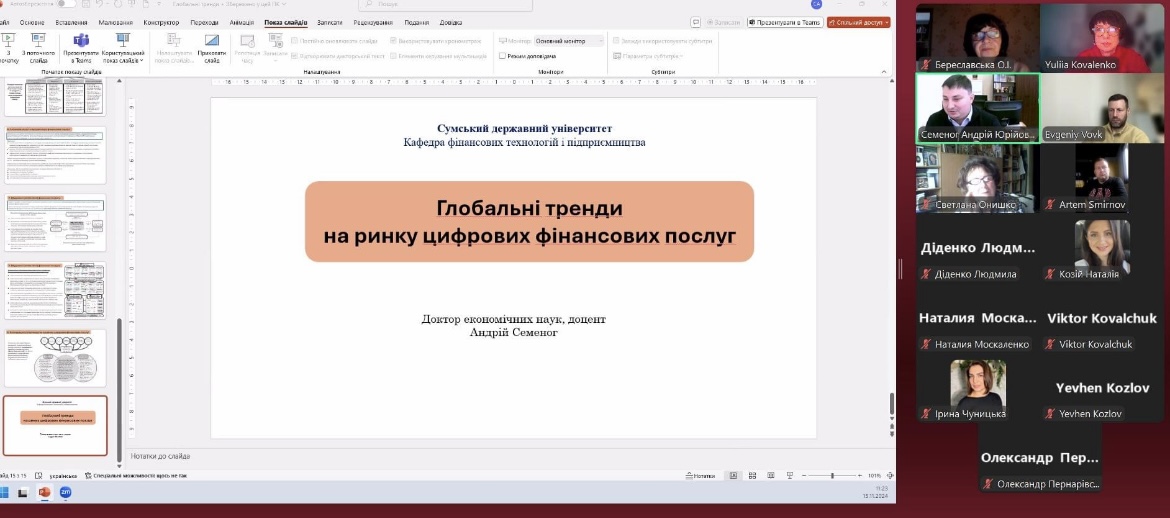Toggle Use Timings checkbox

click(x=394, y=41)
